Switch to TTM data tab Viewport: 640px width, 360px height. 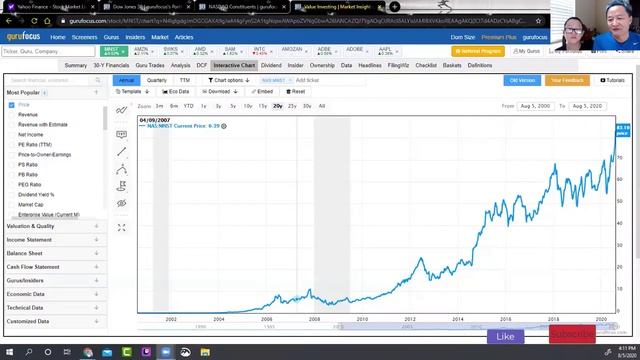[x=185, y=80]
